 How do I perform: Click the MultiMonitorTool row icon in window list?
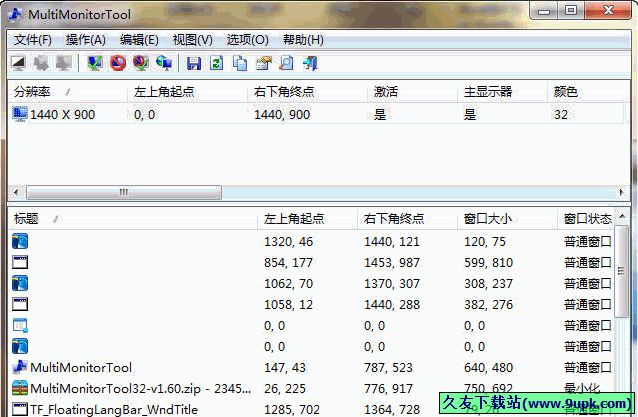tap(20, 367)
